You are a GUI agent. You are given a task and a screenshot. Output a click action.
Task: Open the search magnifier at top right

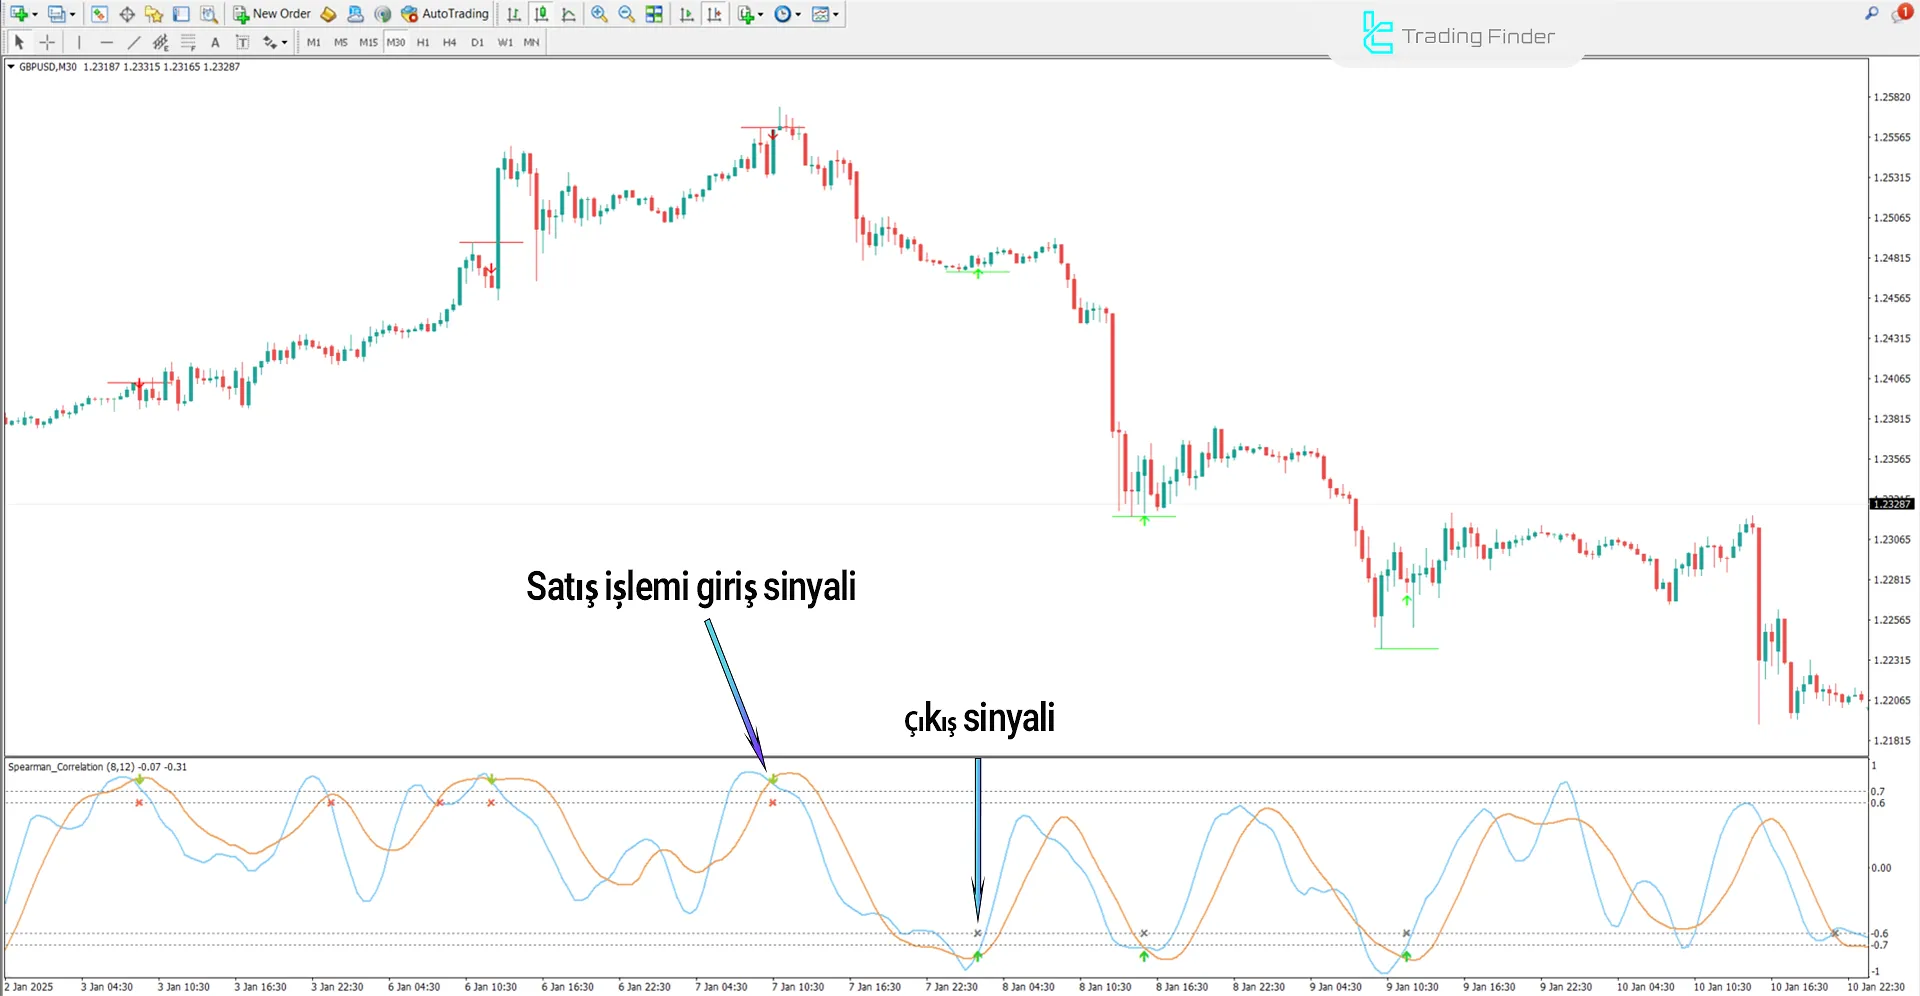click(1872, 13)
